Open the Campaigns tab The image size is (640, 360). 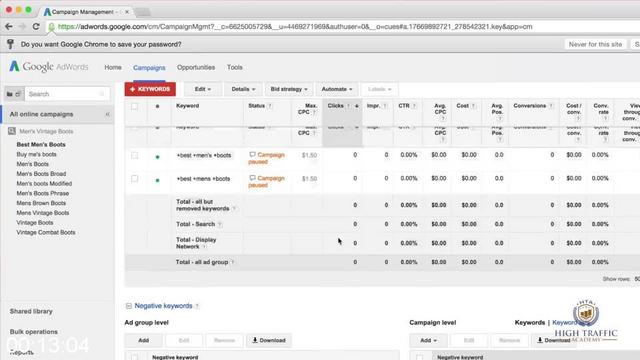(x=149, y=67)
